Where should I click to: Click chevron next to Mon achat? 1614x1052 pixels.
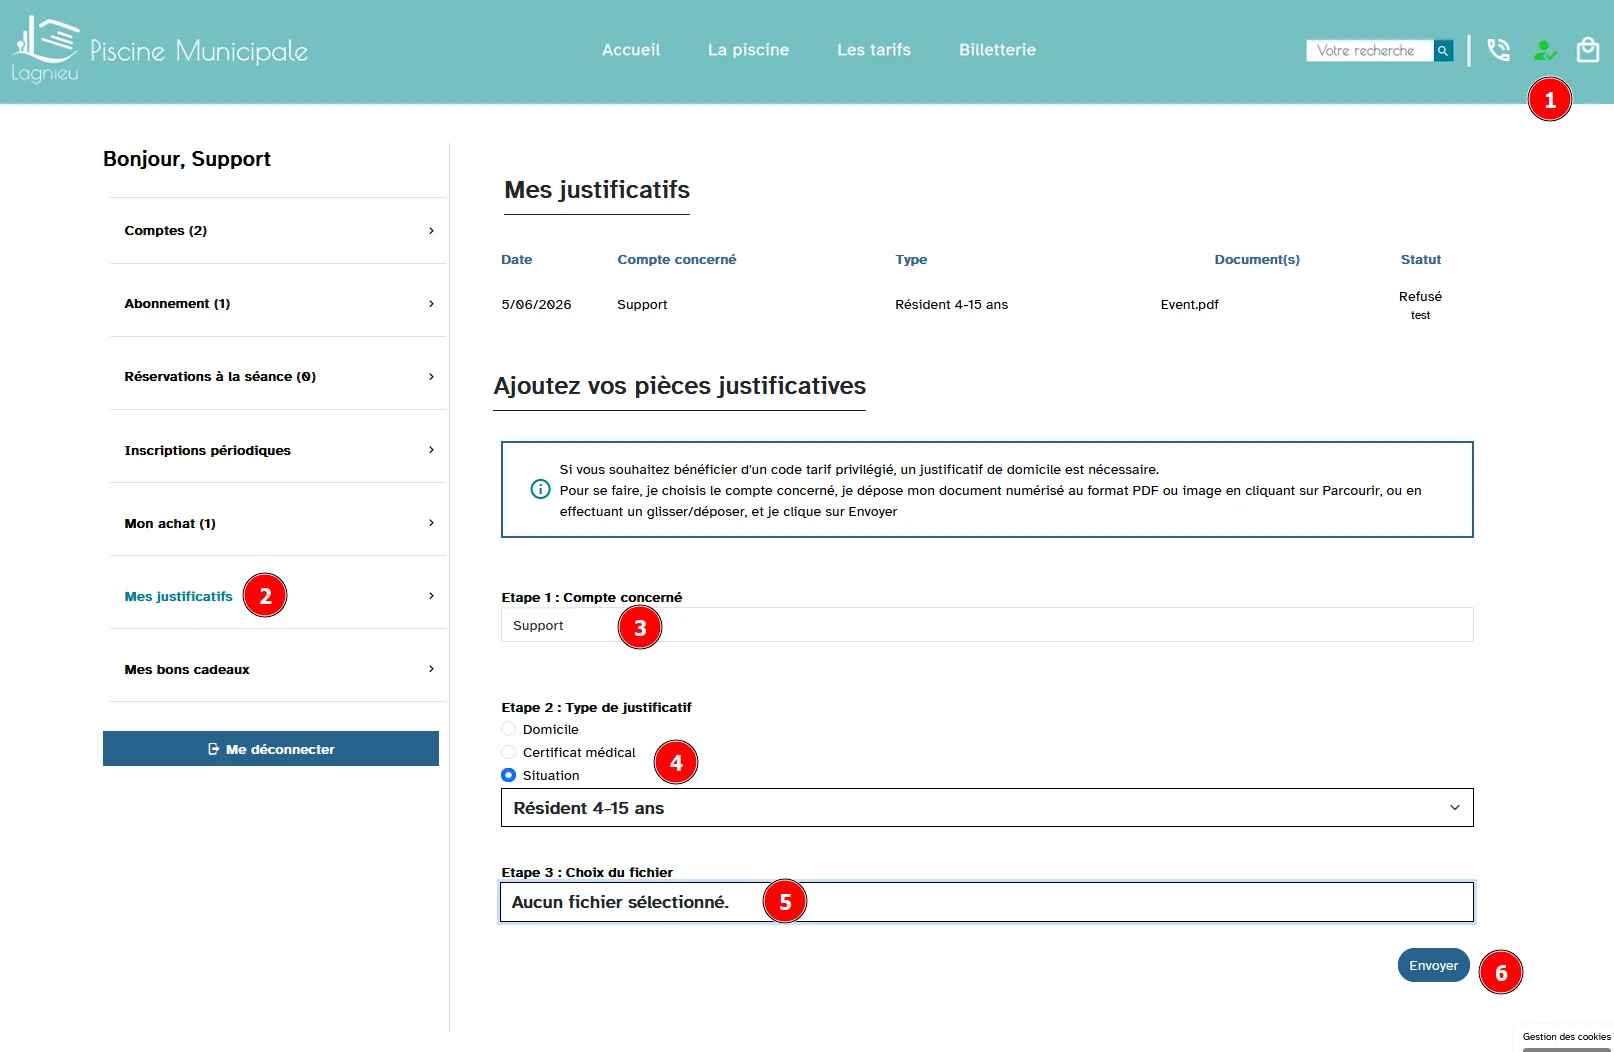[x=431, y=523]
